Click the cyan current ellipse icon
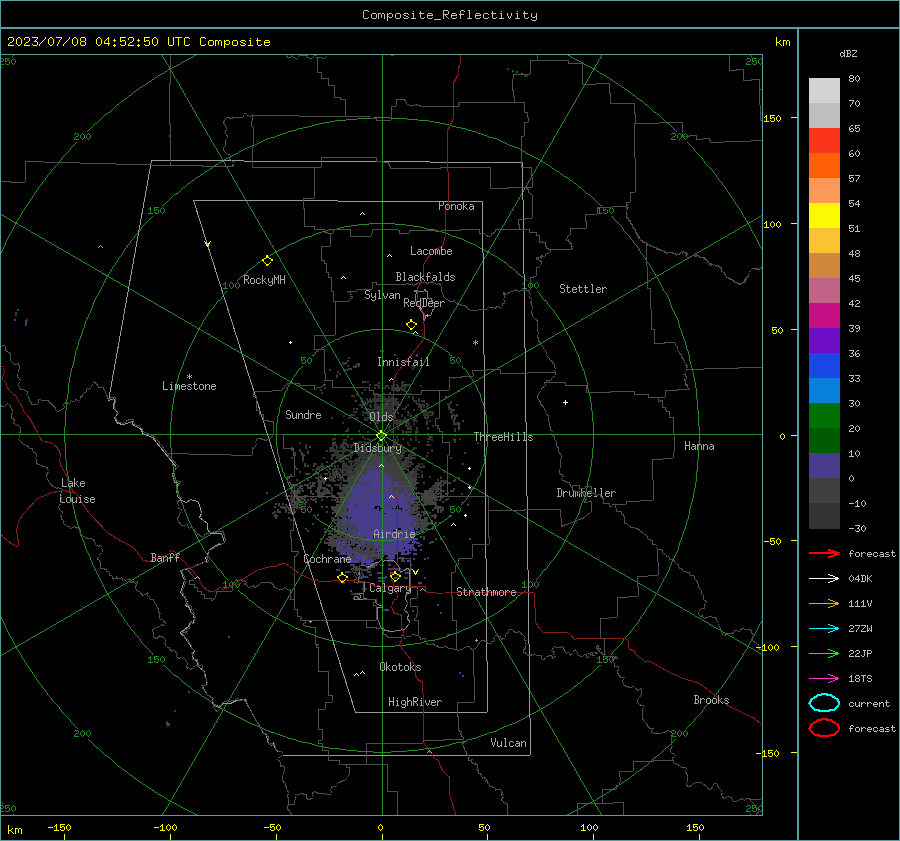Screen dimensions: 900x841 [824, 703]
